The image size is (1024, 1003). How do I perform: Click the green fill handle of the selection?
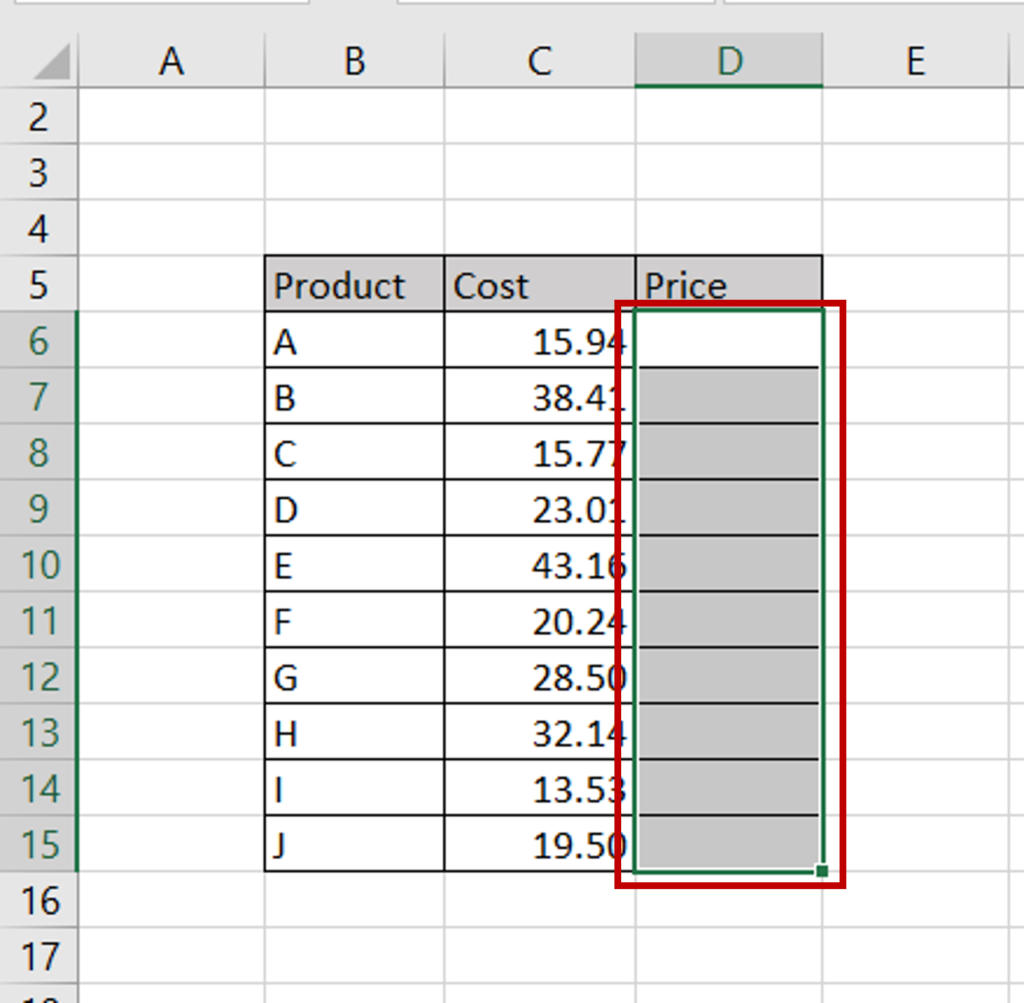click(822, 871)
